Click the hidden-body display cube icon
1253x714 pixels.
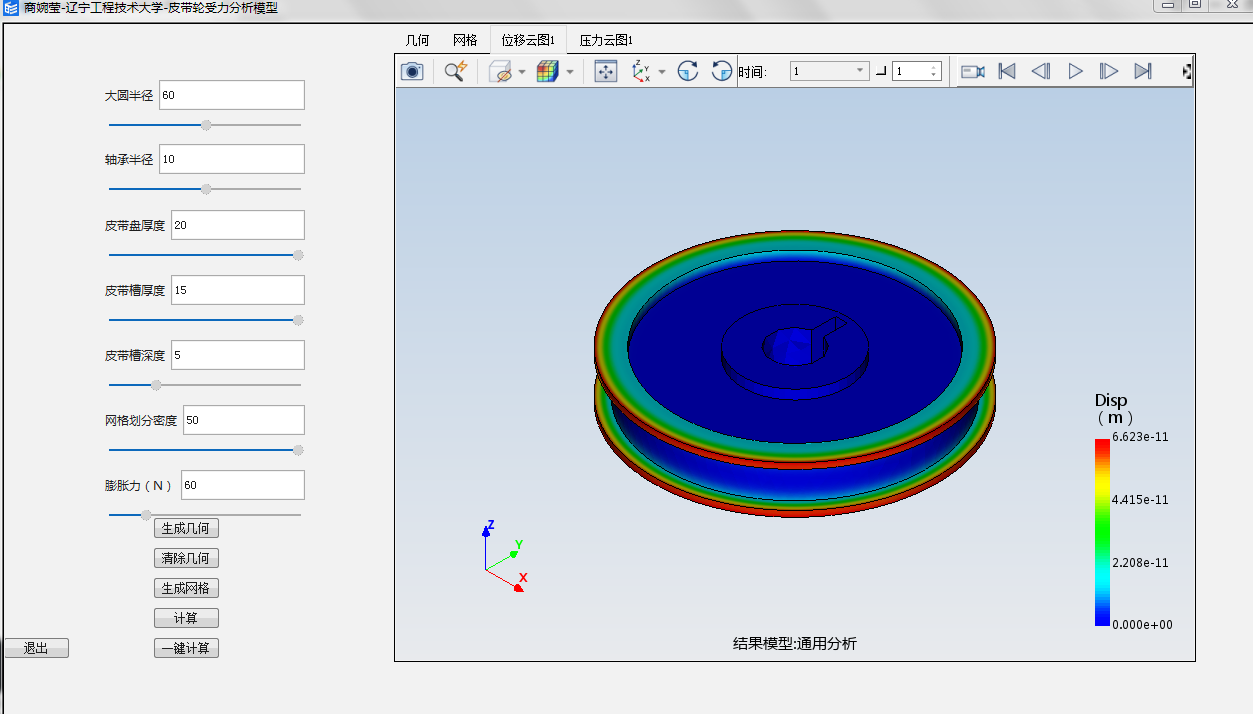[500, 71]
